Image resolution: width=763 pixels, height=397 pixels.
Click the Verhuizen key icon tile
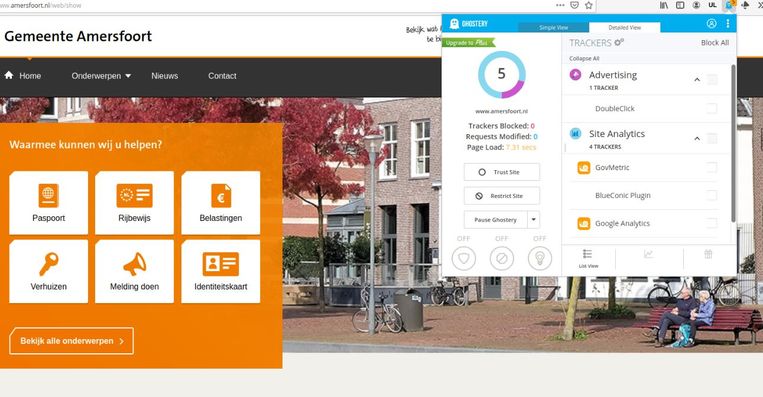pos(49,271)
